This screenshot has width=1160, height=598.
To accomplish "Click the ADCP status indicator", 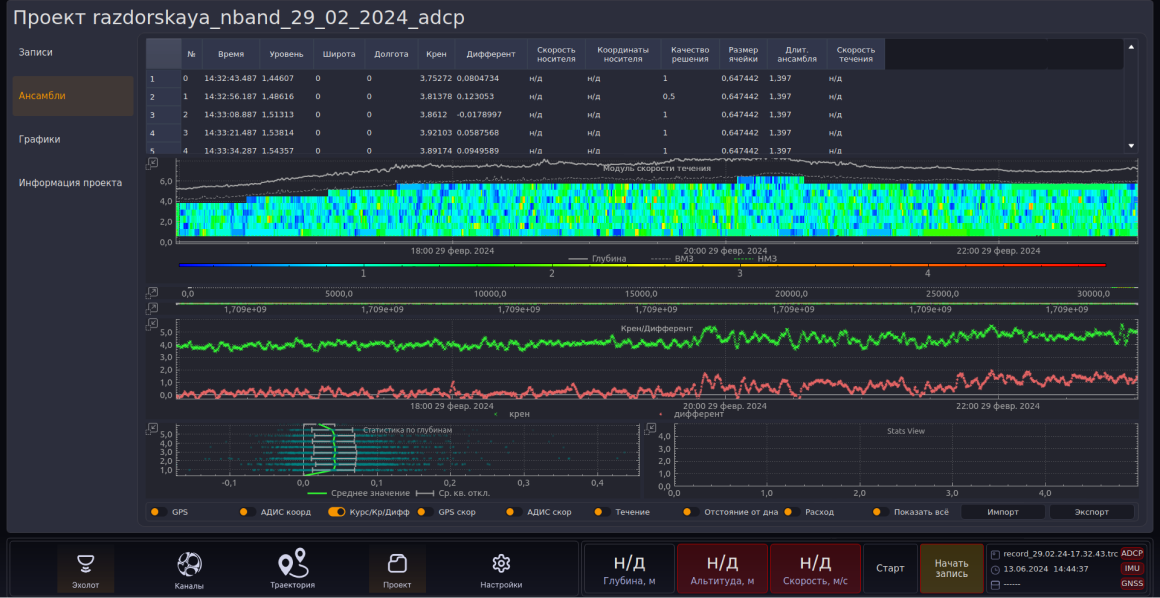I will click(1132, 553).
